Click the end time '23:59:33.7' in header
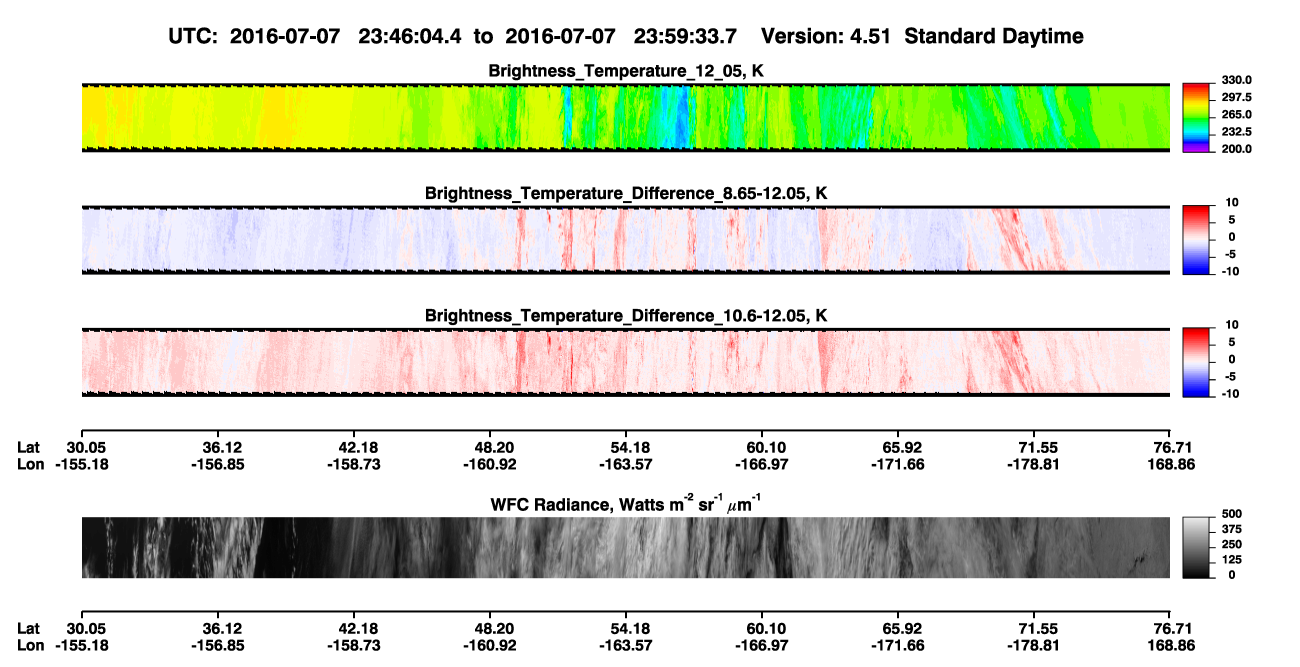This screenshot has height=667, width=1300. tap(686, 36)
